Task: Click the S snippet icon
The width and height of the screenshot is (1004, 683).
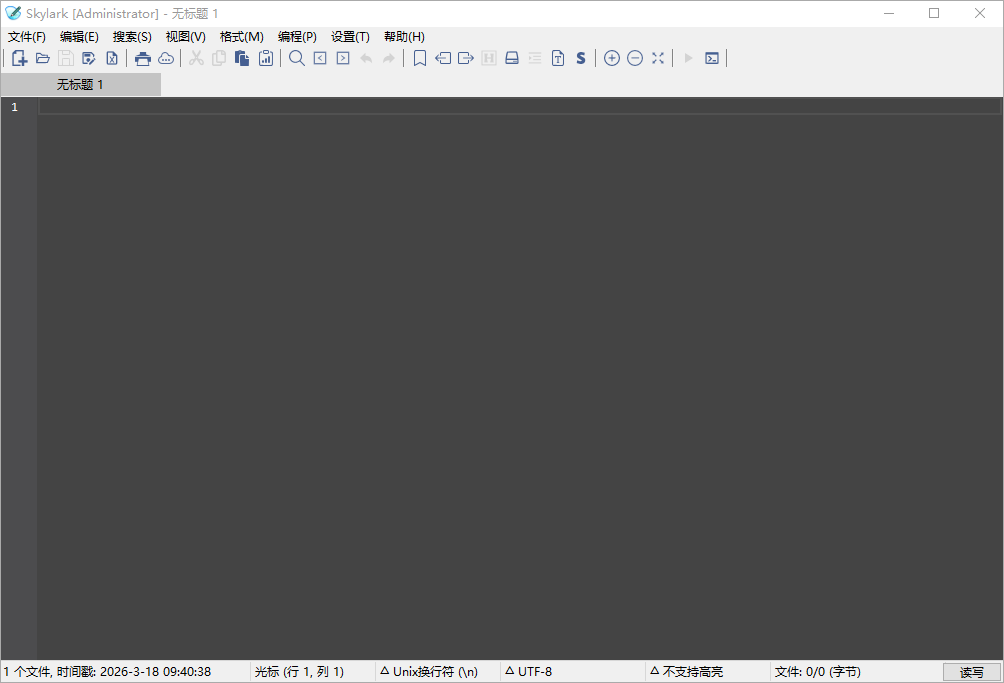Action: [x=580, y=58]
